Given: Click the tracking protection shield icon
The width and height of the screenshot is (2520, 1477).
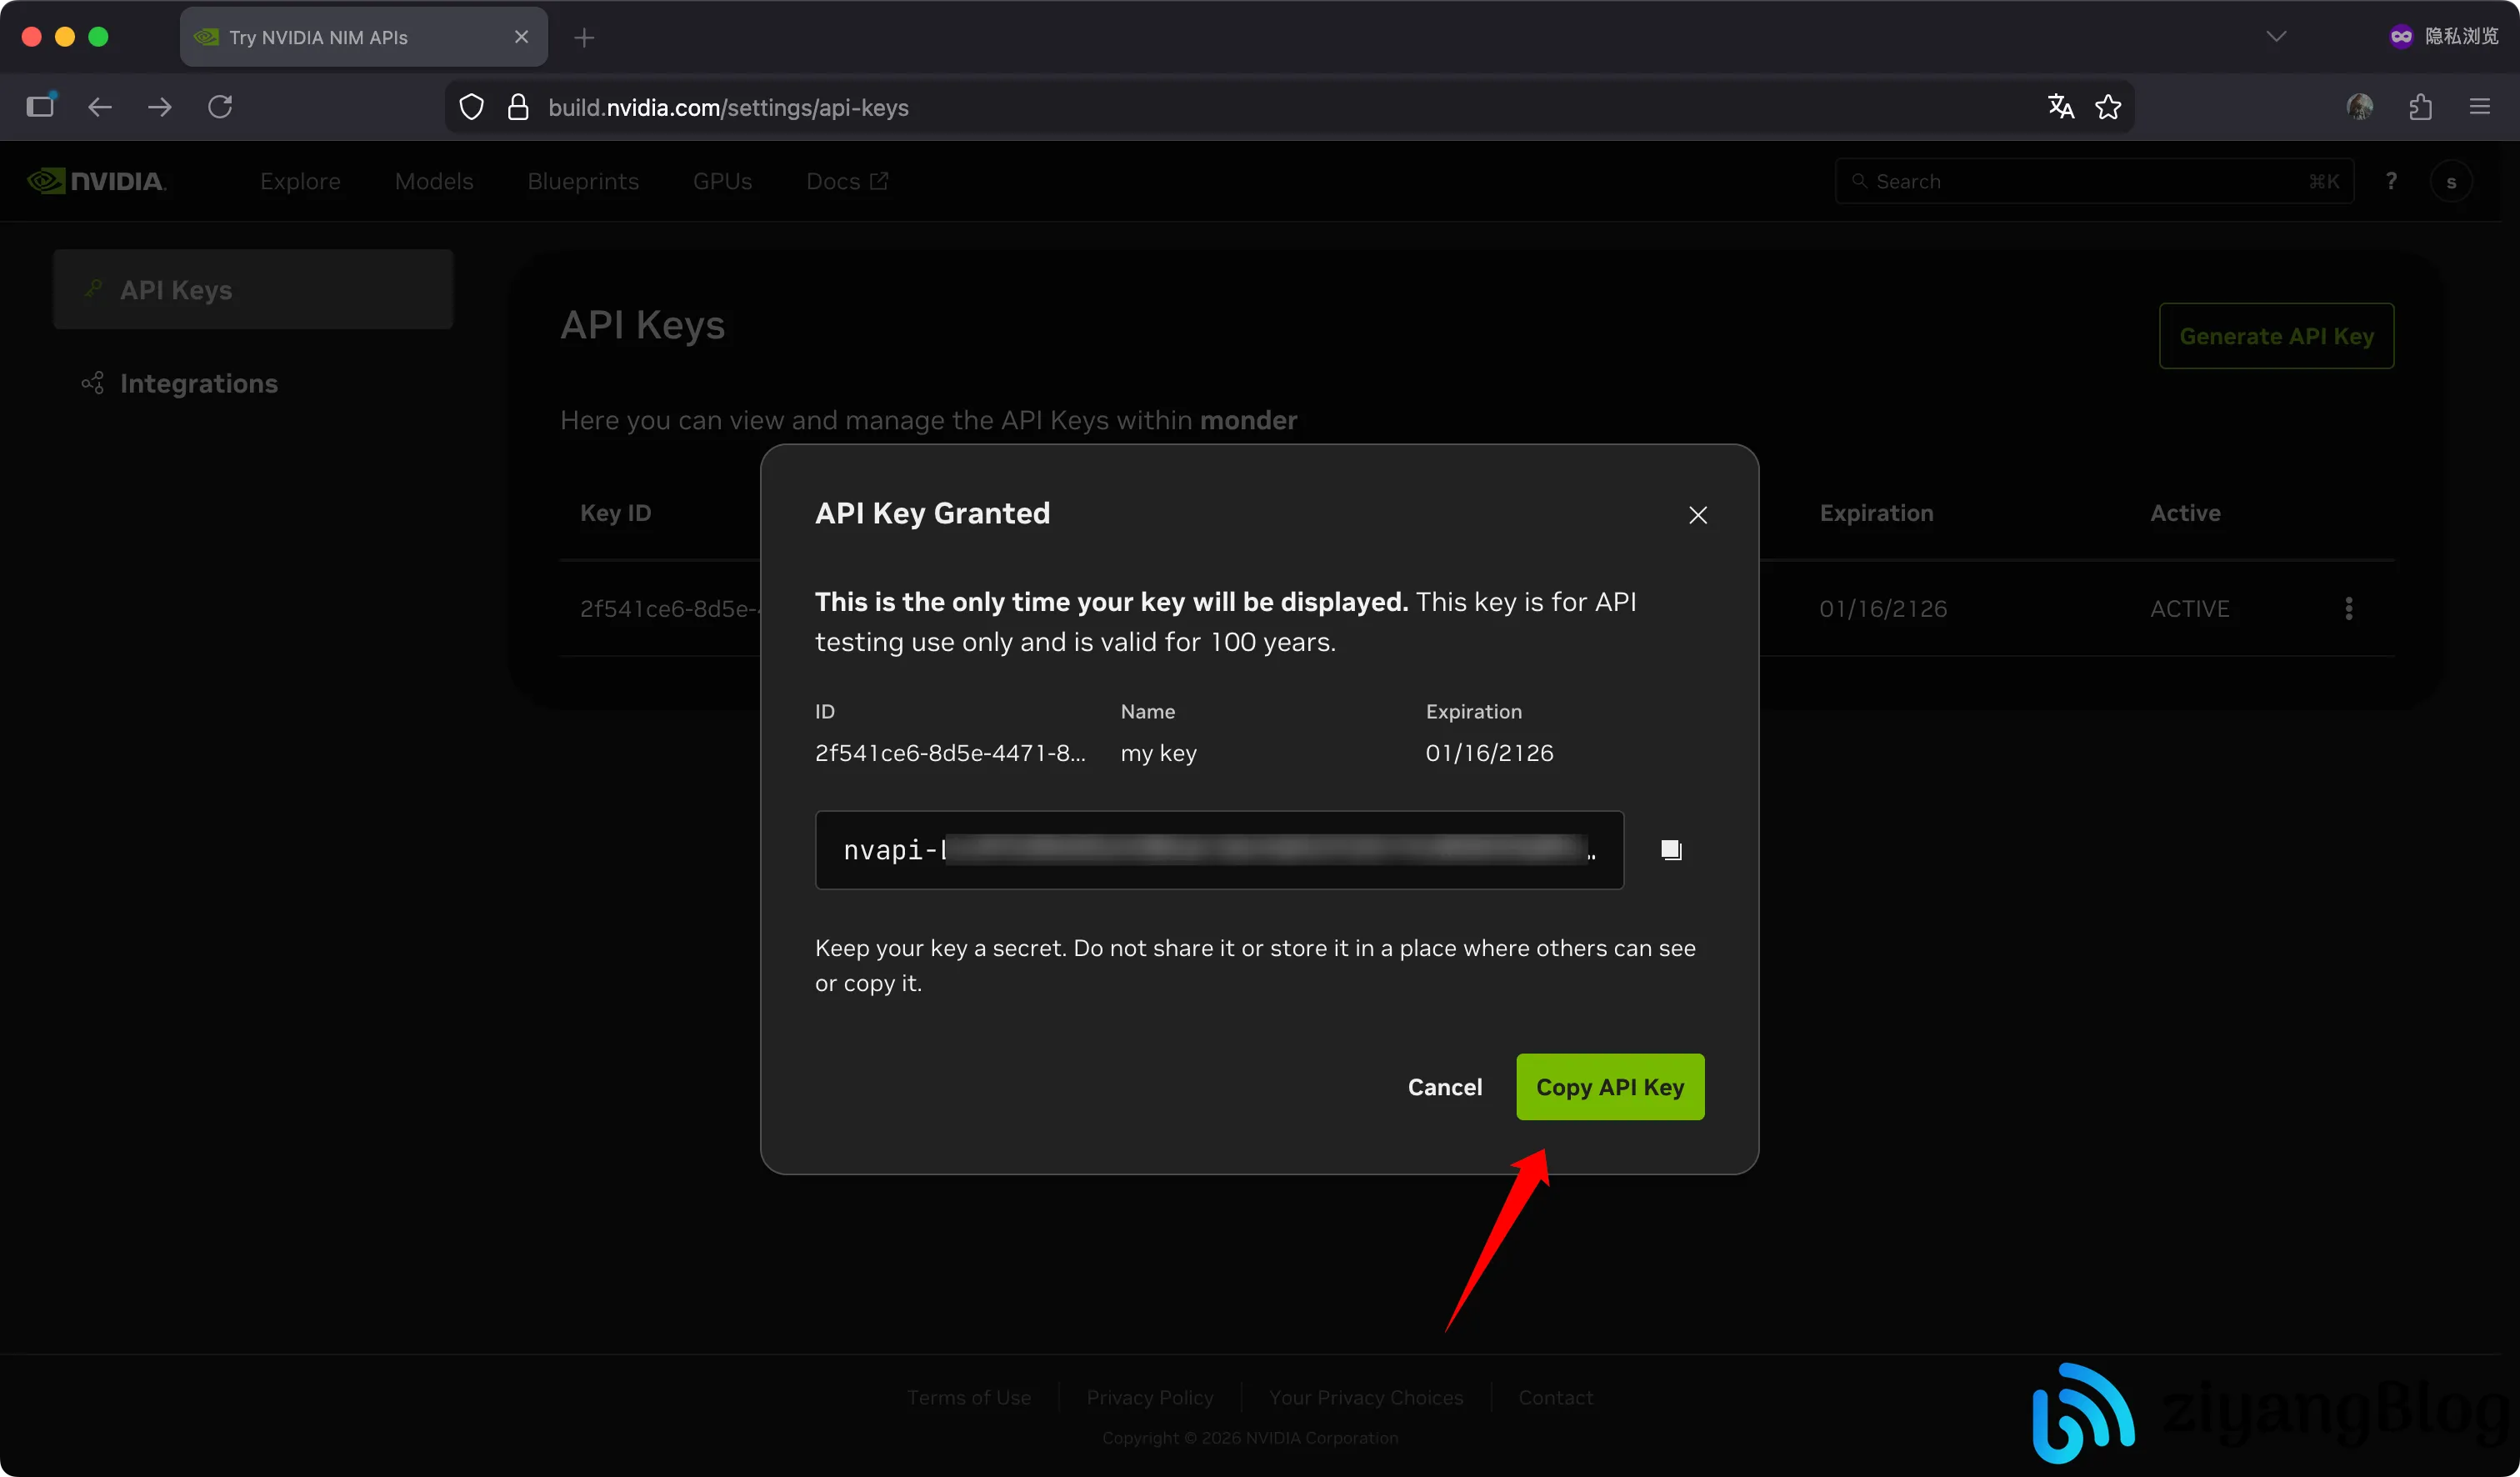Looking at the screenshot, I should (470, 107).
